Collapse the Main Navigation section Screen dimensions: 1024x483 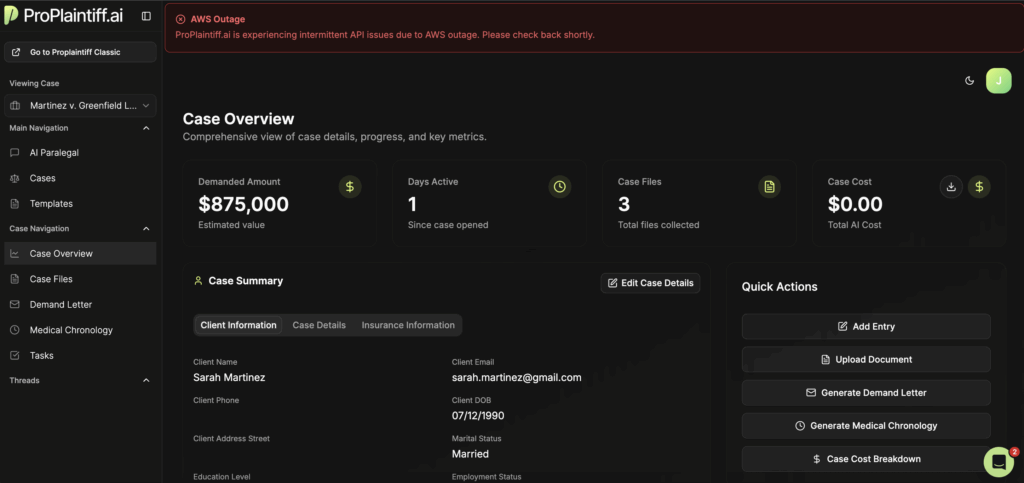pyautogui.click(x=146, y=128)
